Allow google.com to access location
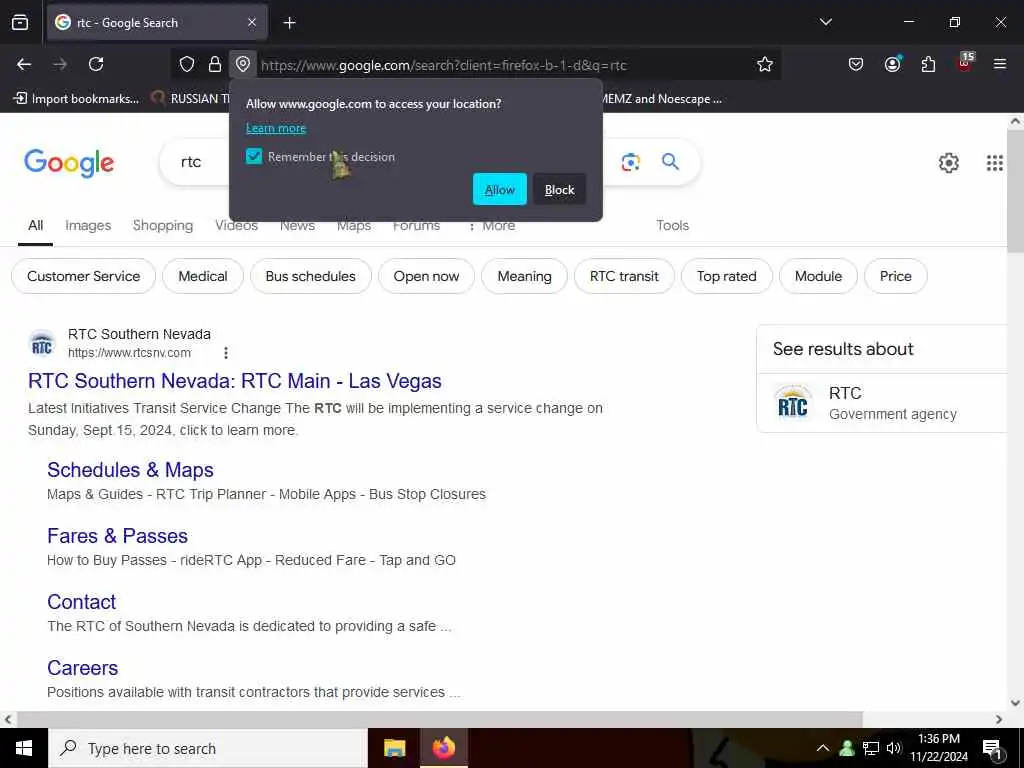The width and height of the screenshot is (1024, 768). pos(500,189)
